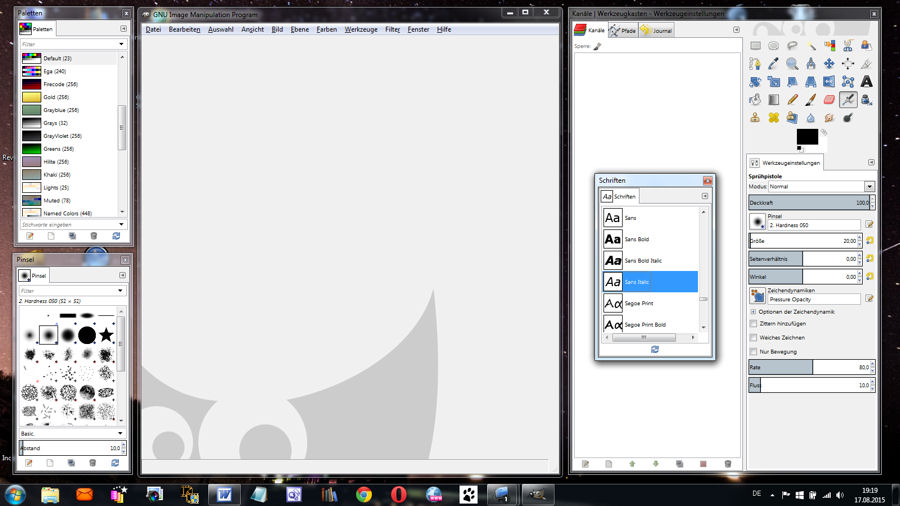Select the Ink tool
Viewport: 900px width, 506px height.
[866, 100]
